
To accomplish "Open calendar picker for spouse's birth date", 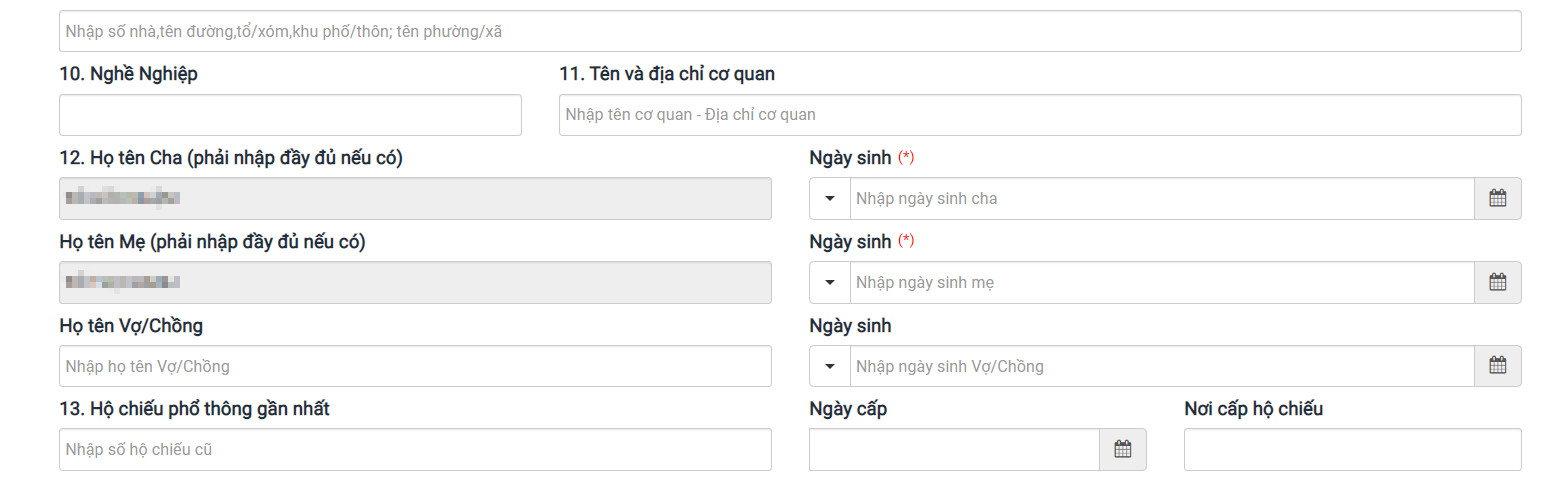I will pyautogui.click(x=1497, y=366).
